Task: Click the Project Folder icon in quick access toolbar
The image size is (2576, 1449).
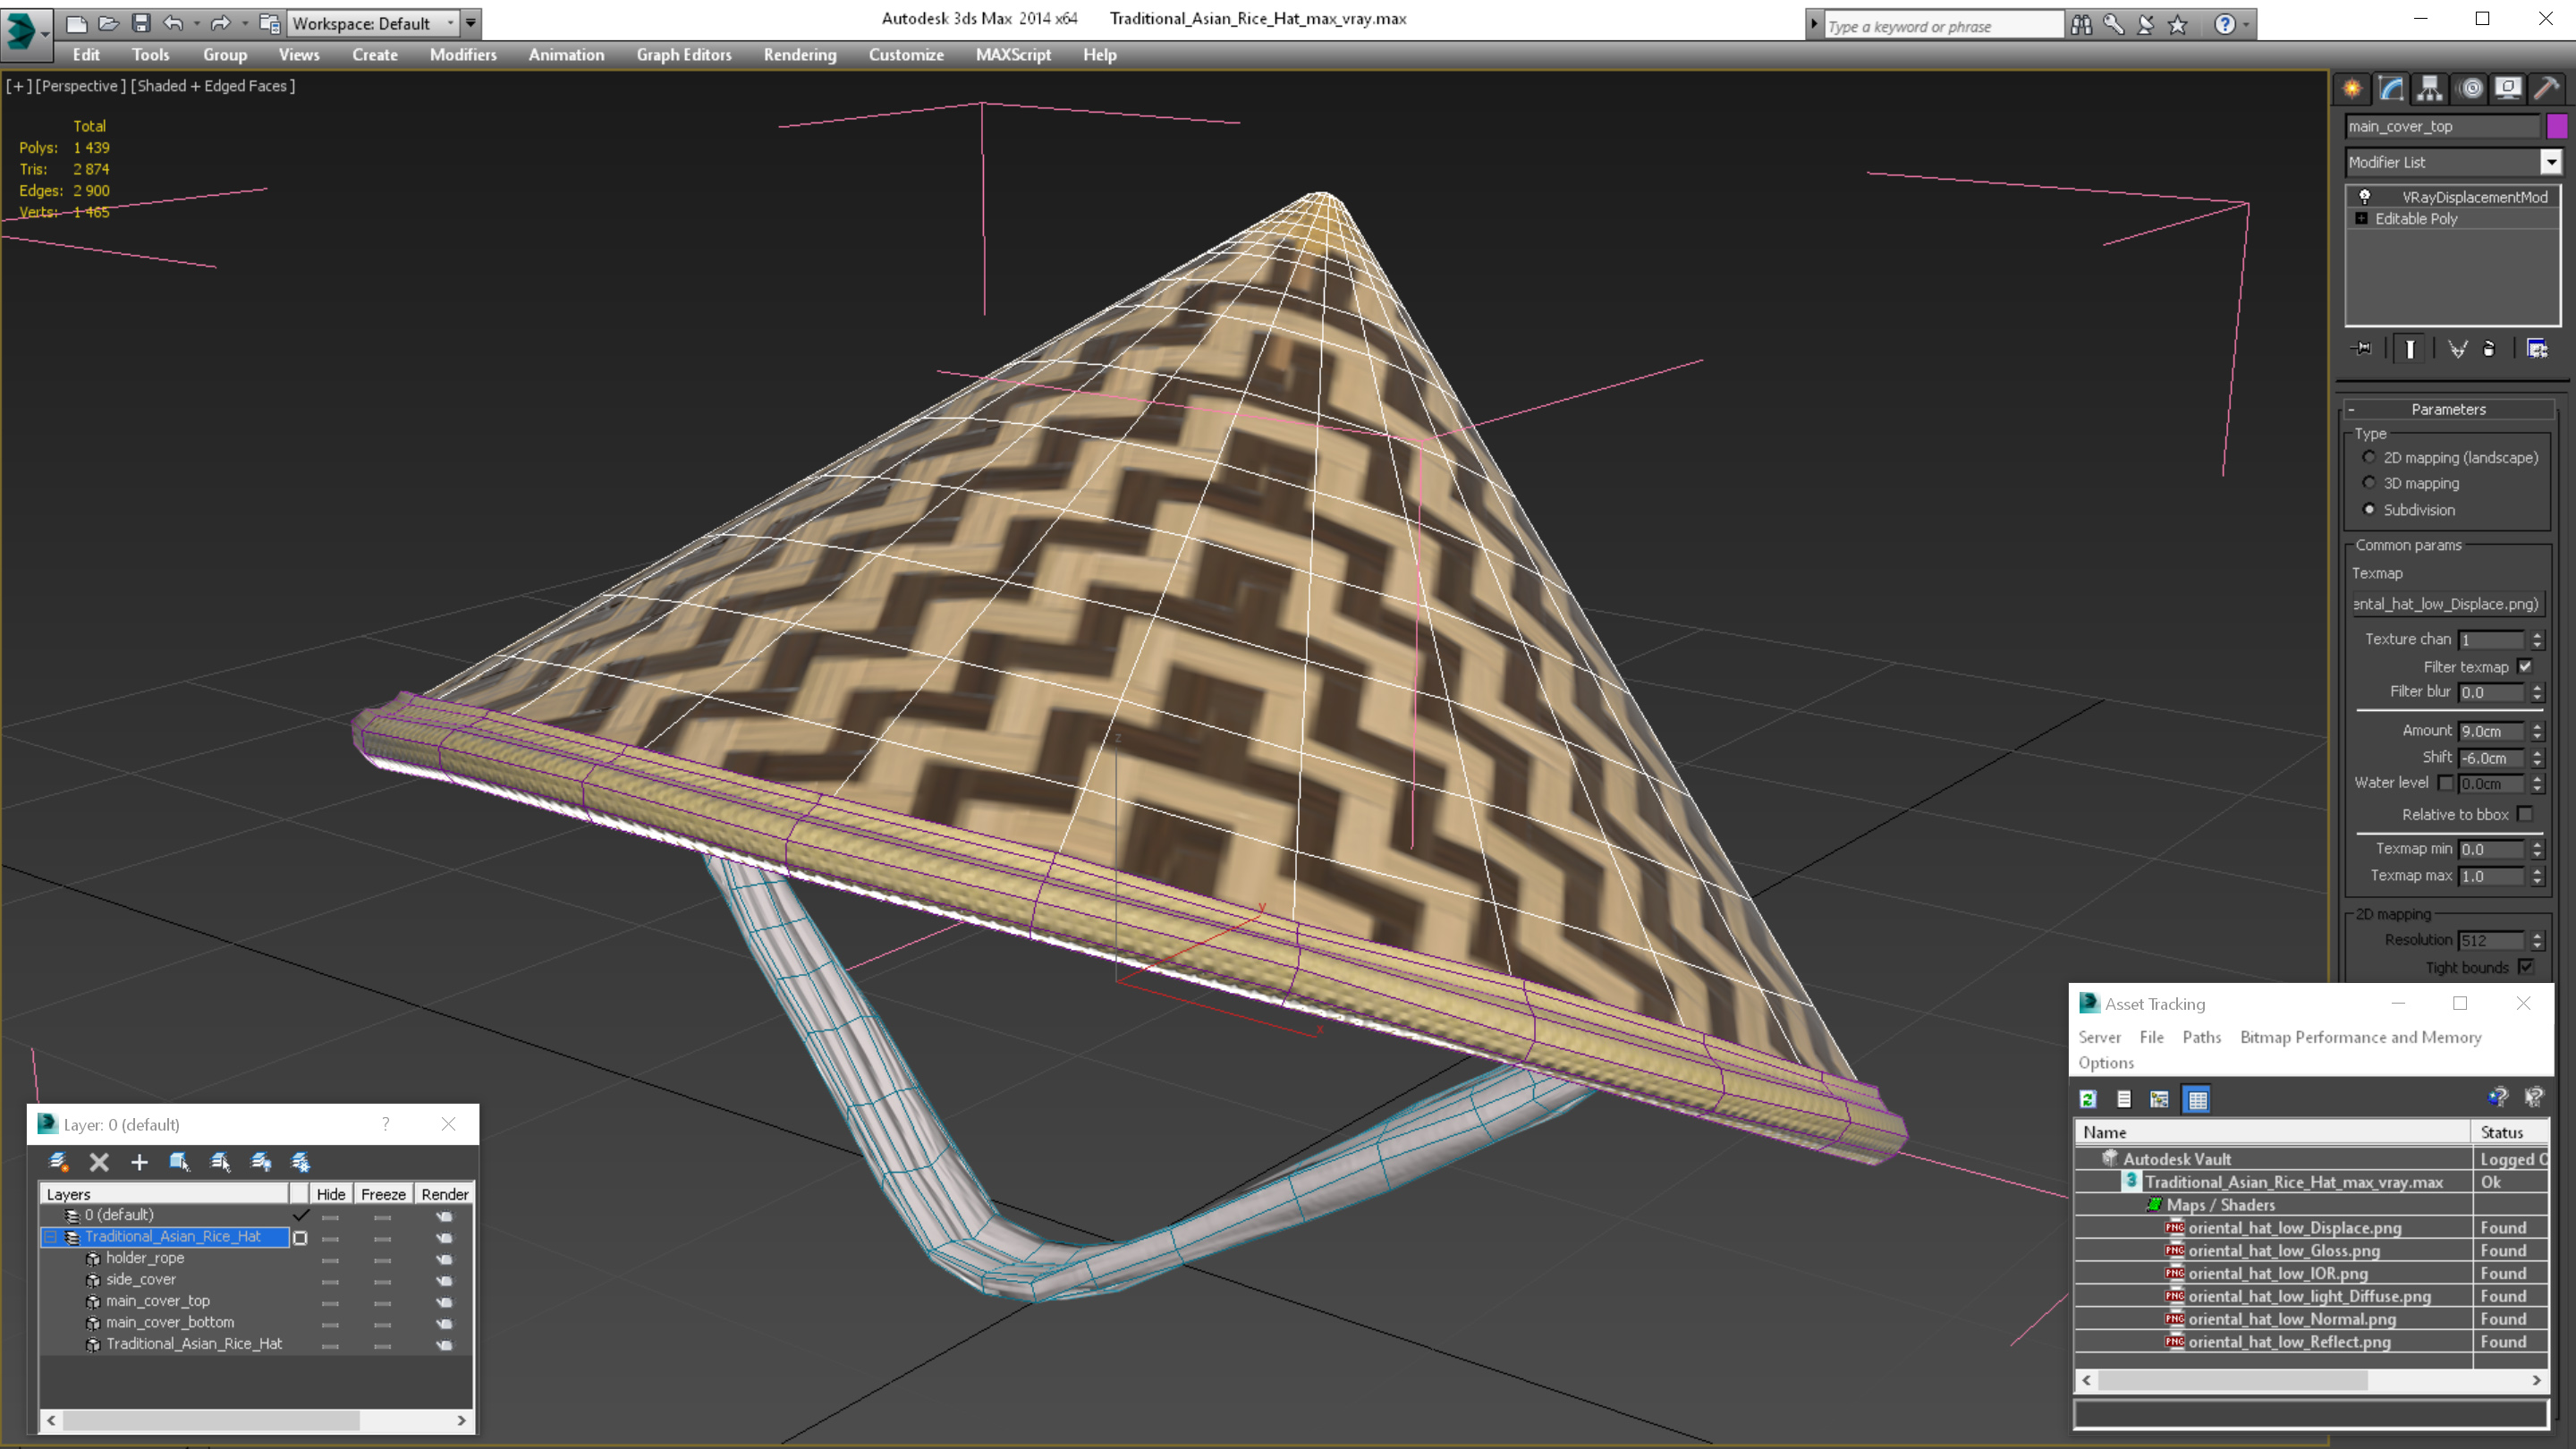Action: coord(269,23)
